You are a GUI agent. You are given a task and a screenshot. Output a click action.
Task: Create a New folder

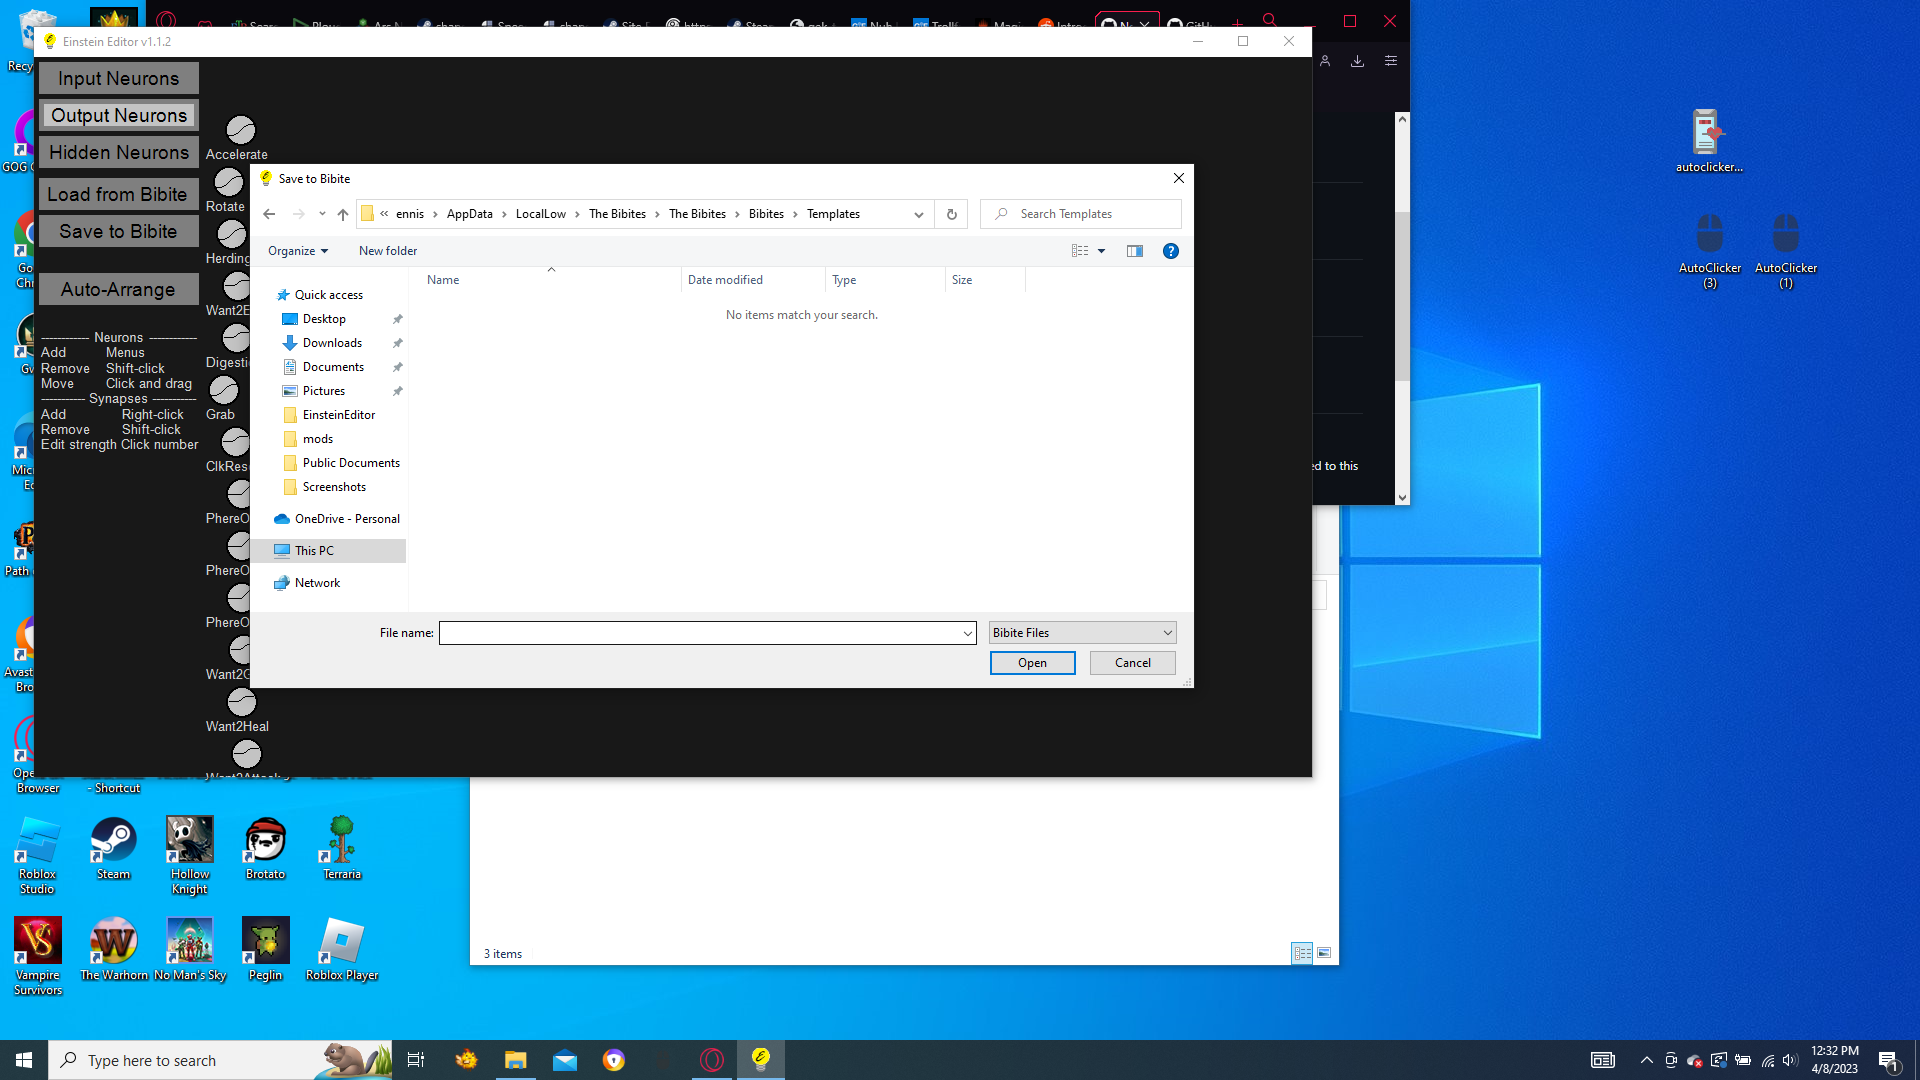click(388, 251)
